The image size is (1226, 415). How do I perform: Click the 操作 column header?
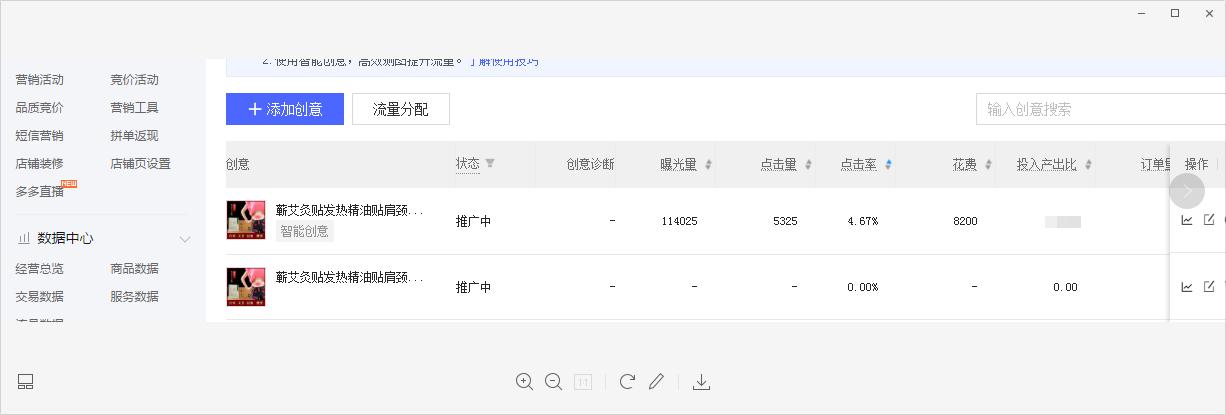point(1197,164)
